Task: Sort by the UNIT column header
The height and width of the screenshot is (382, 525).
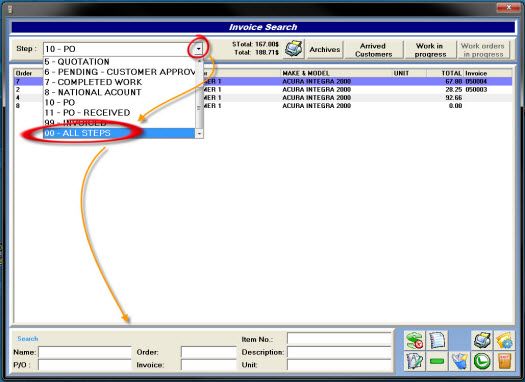Action: click(x=409, y=73)
